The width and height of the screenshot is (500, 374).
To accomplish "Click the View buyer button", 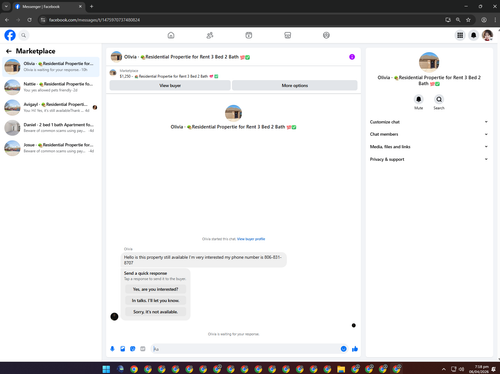I will (170, 85).
